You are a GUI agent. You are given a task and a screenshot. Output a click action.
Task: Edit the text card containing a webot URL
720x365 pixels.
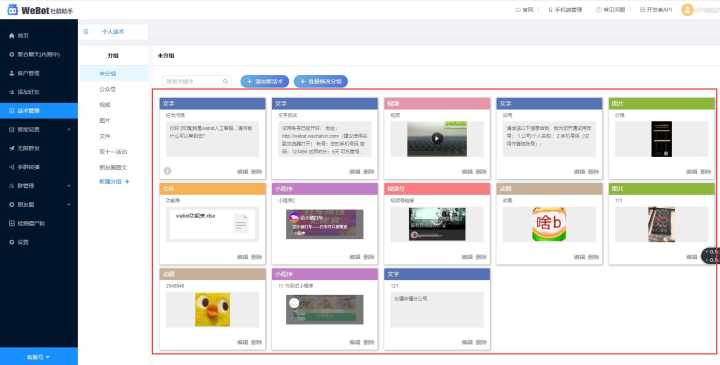click(x=354, y=172)
